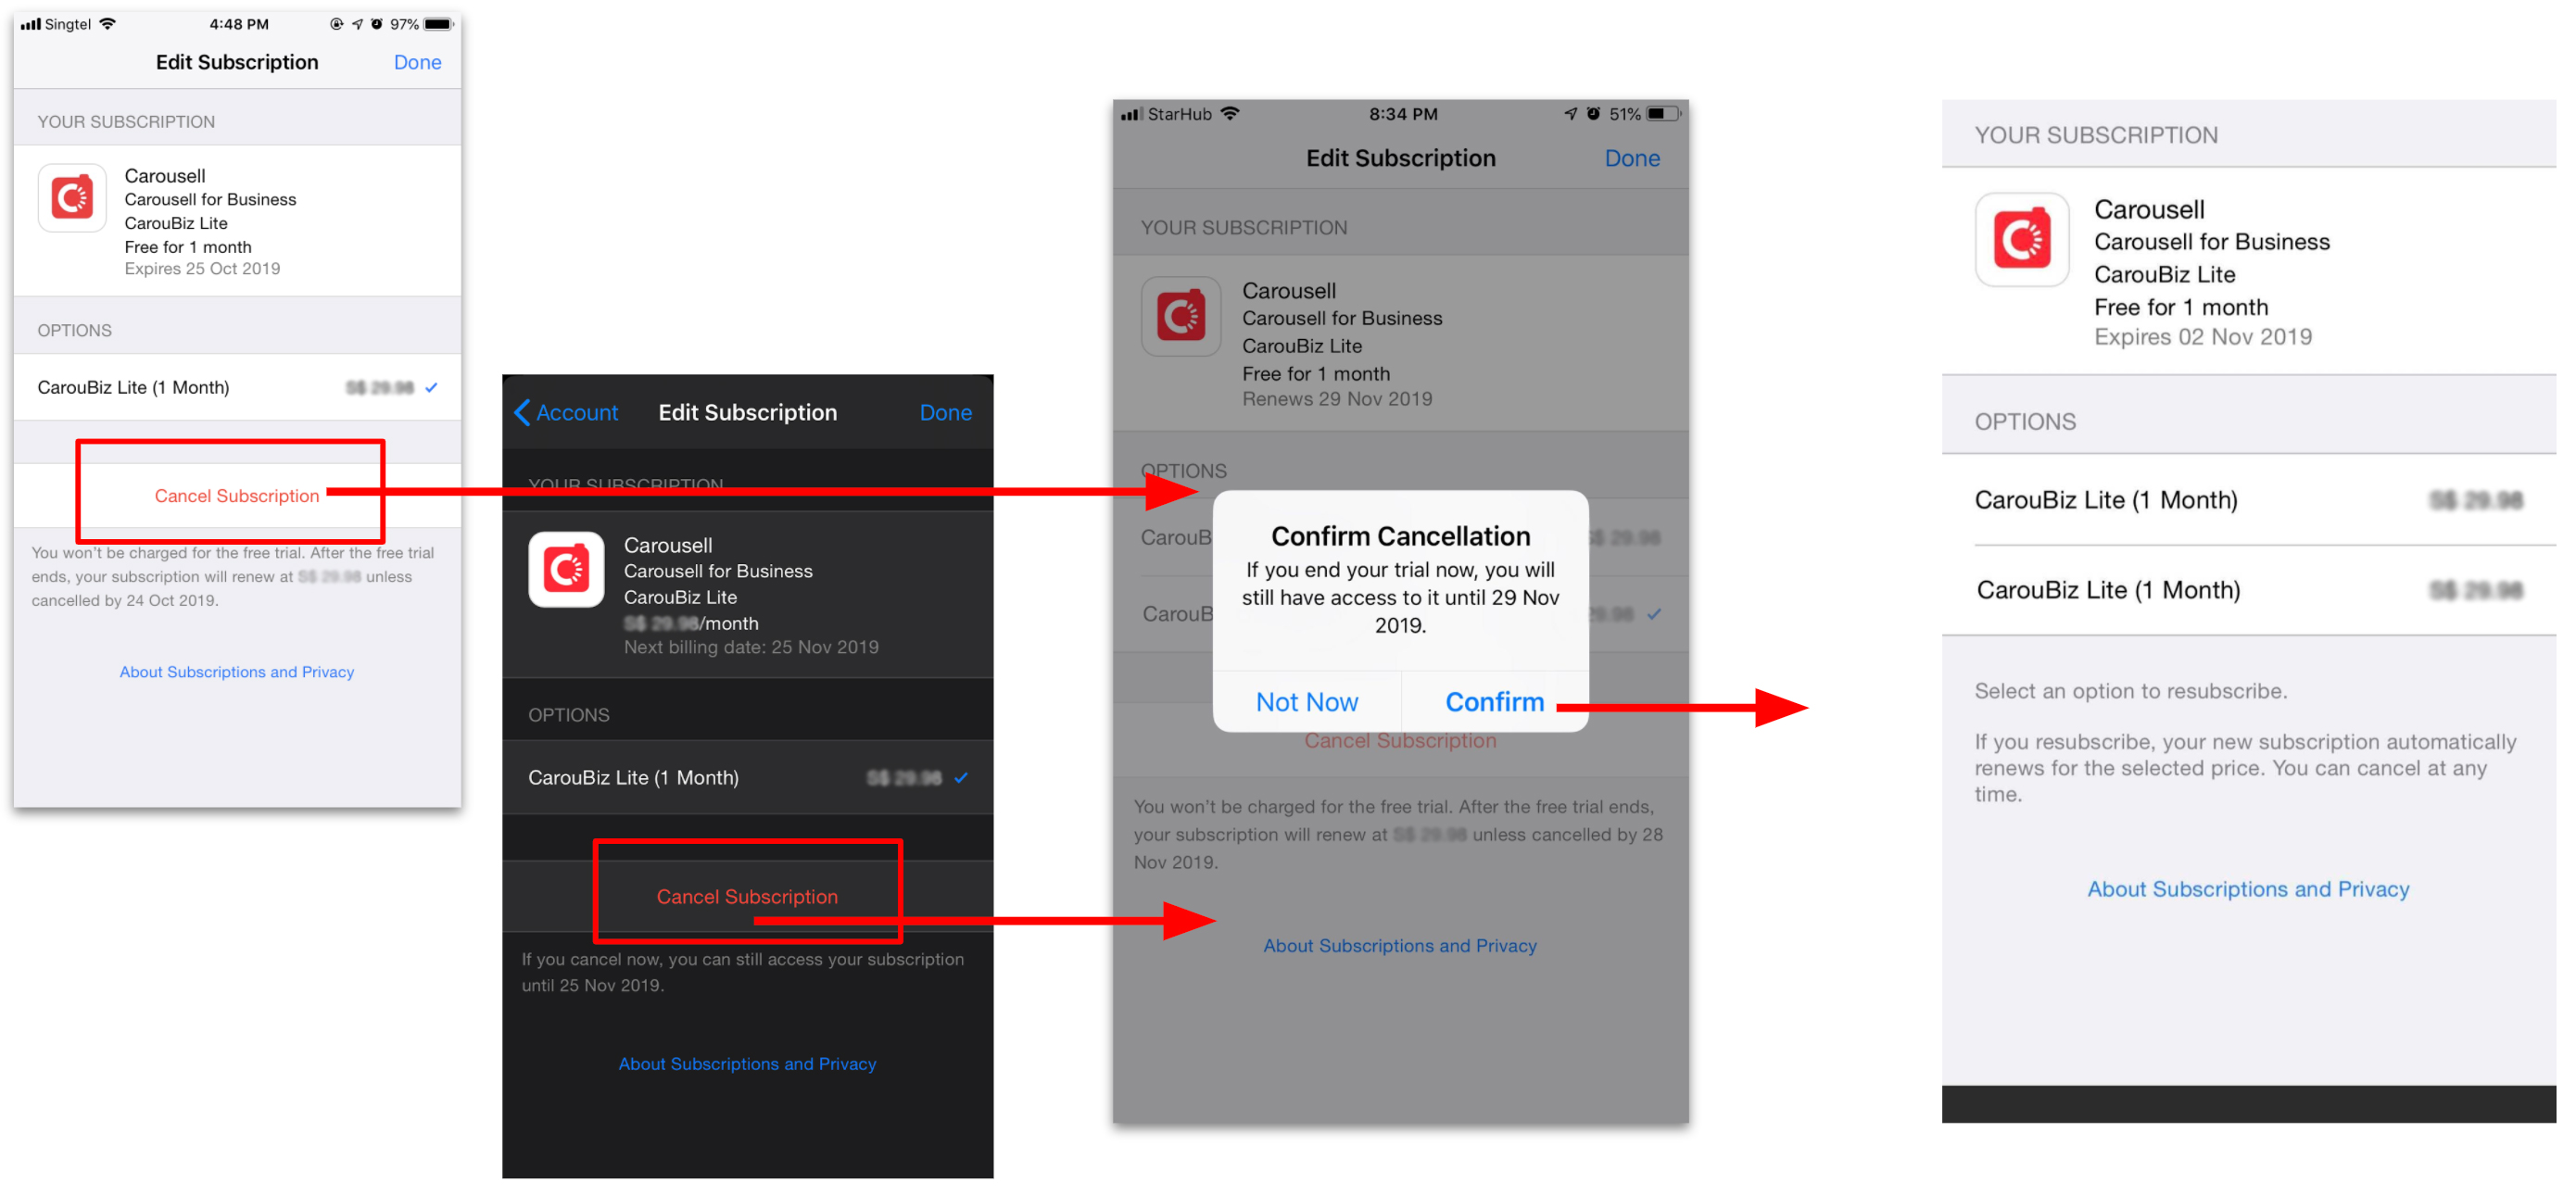
Task: Tap 'Renews 29 Nov 2019' text
Action: [1336, 399]
